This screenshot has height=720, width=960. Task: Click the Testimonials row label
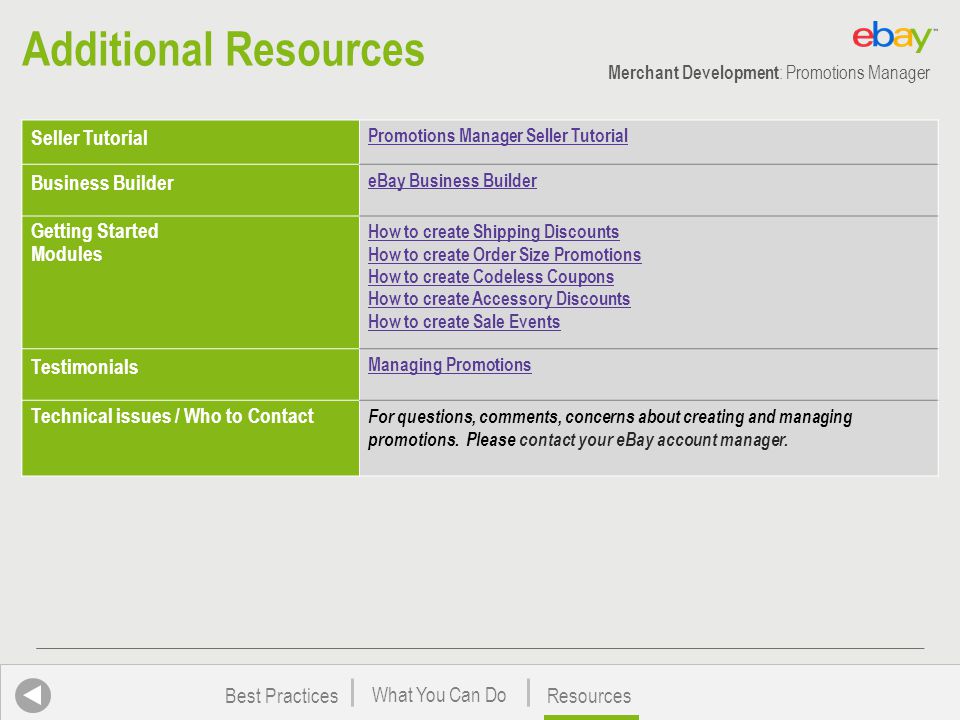click(84, 367)
